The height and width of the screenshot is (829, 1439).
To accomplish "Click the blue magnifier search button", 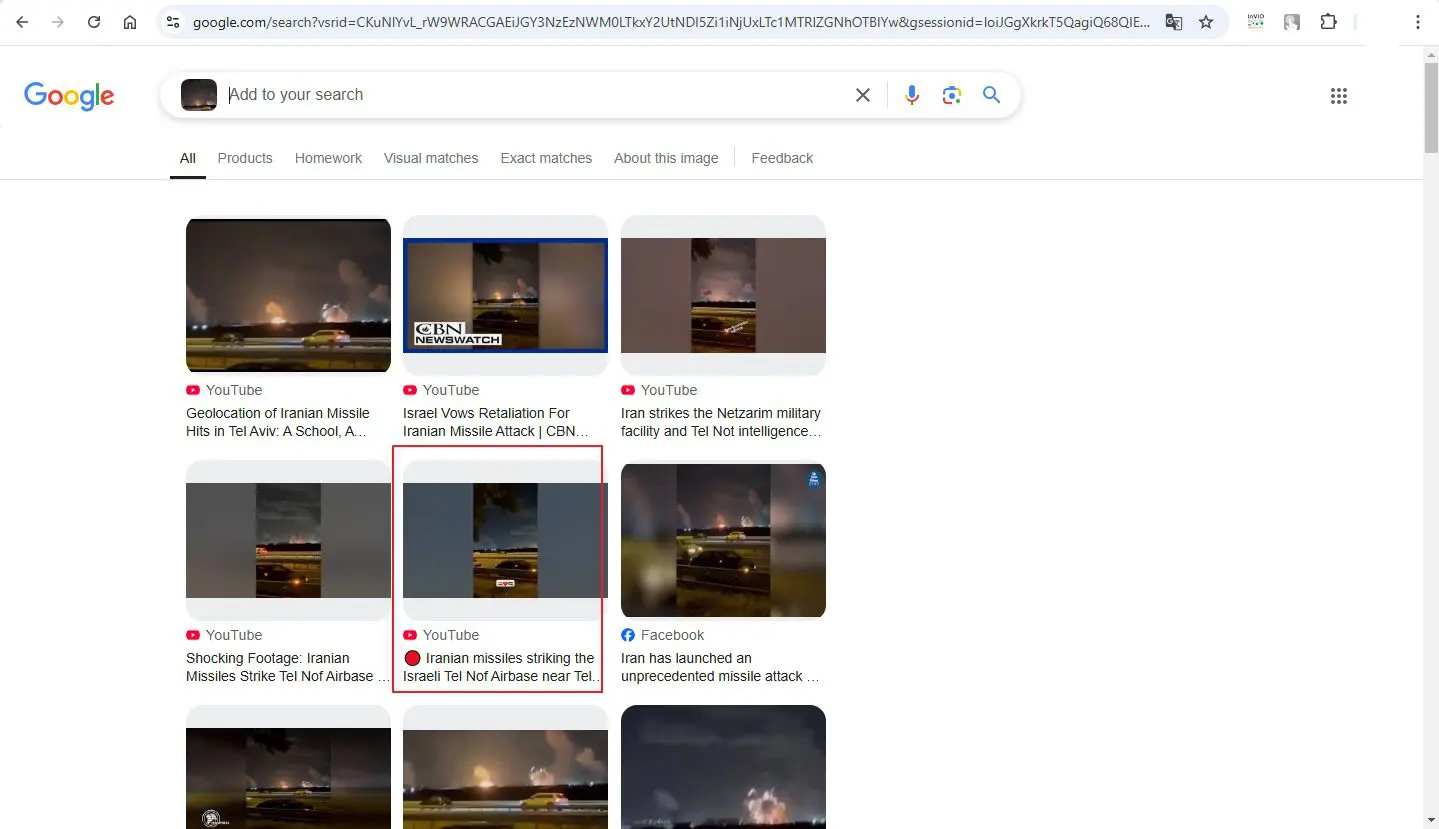I will pos(991,95).
